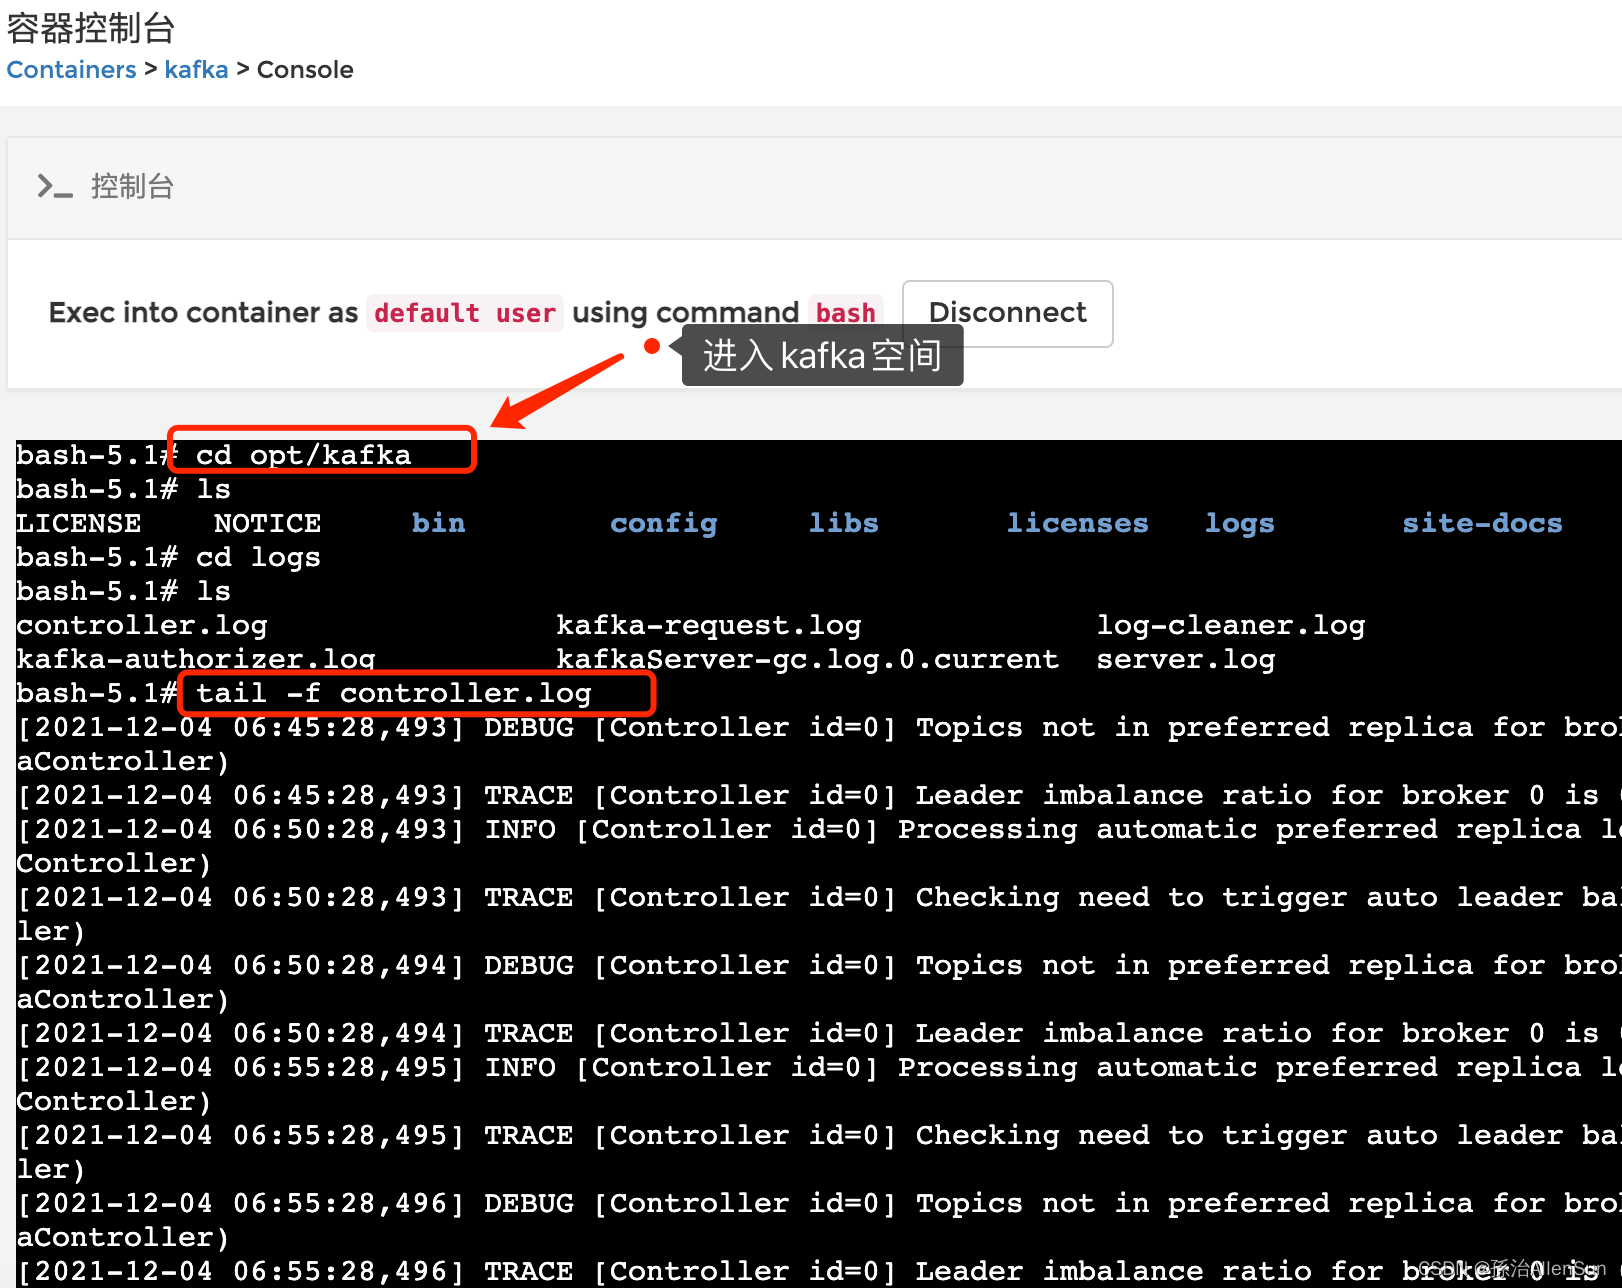The width and height of the screenshot is (1622, 1288).
Task: Click the Disconnect button
Action: 1007,313
